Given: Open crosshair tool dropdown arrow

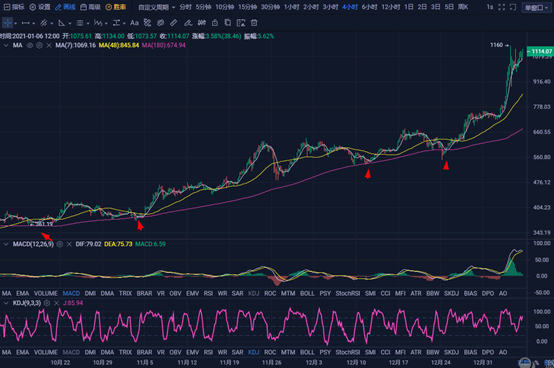Looking at the screenshot, I should point(16,24).
